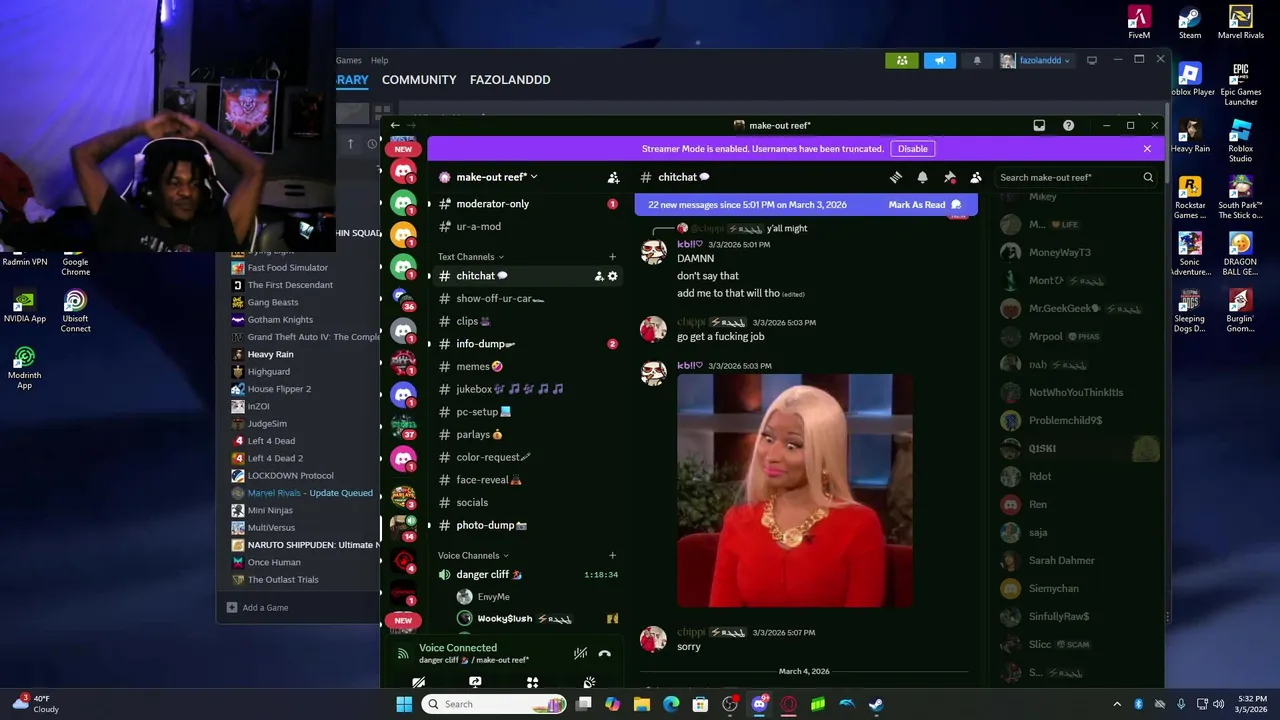Open info-dump channel
Viewport: 1280px width, 720px height.
point(525,344)
